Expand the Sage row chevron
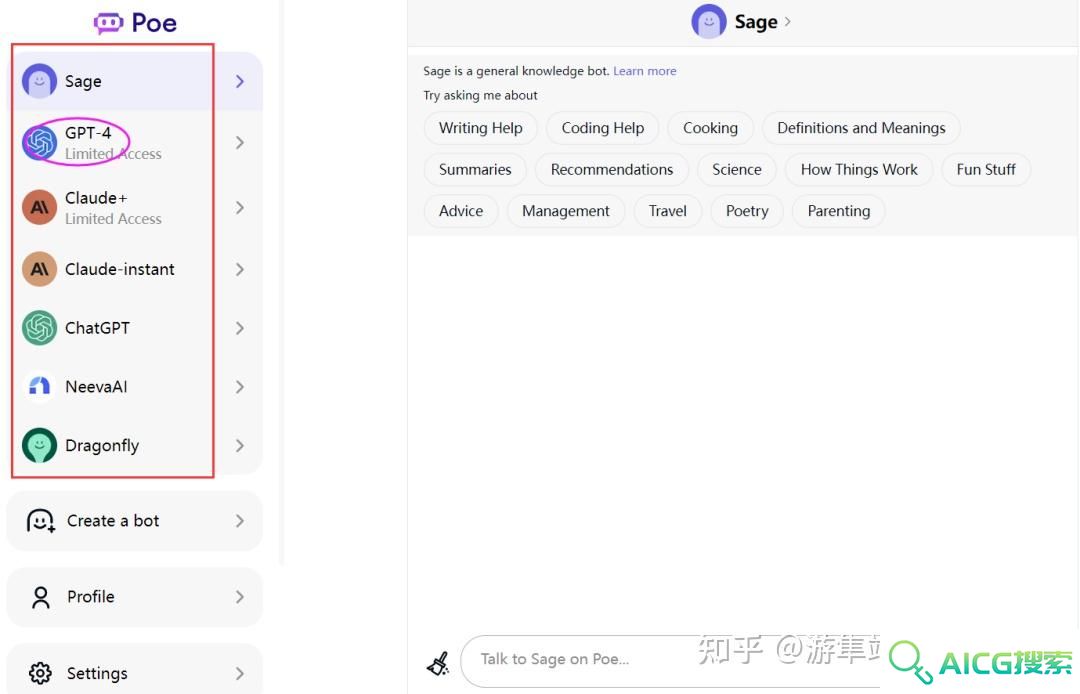 tap(240, 81)
